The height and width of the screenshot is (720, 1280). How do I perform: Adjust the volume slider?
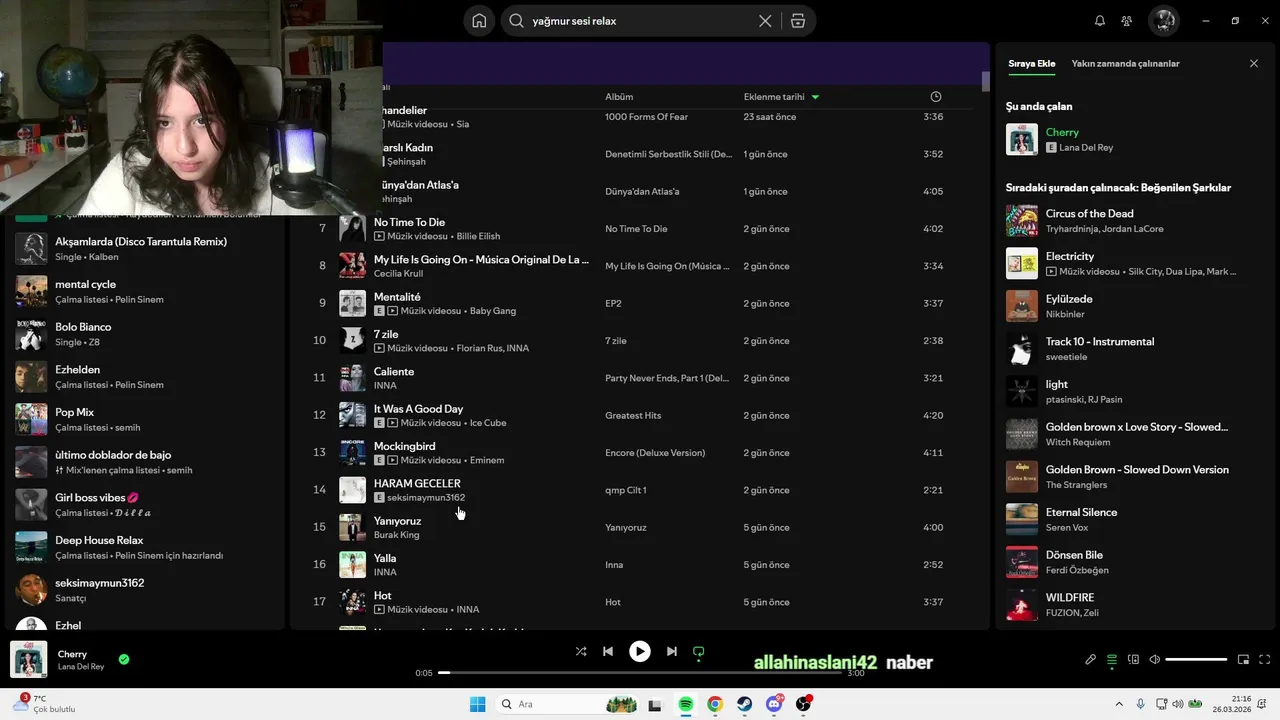pos(1196,659)
